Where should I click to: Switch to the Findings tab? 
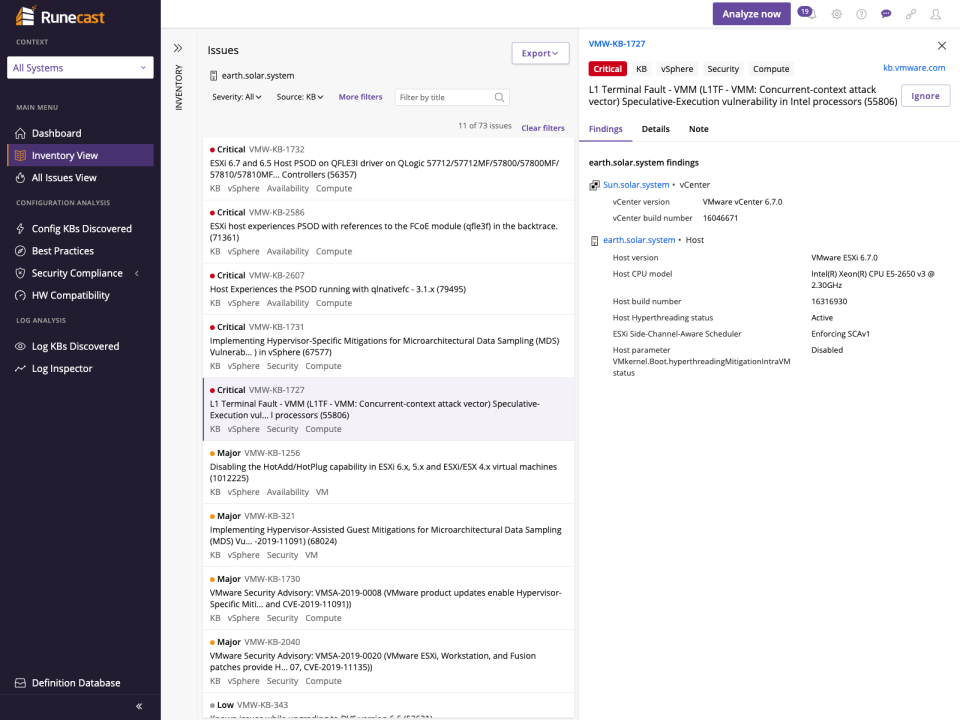(606, 129)
